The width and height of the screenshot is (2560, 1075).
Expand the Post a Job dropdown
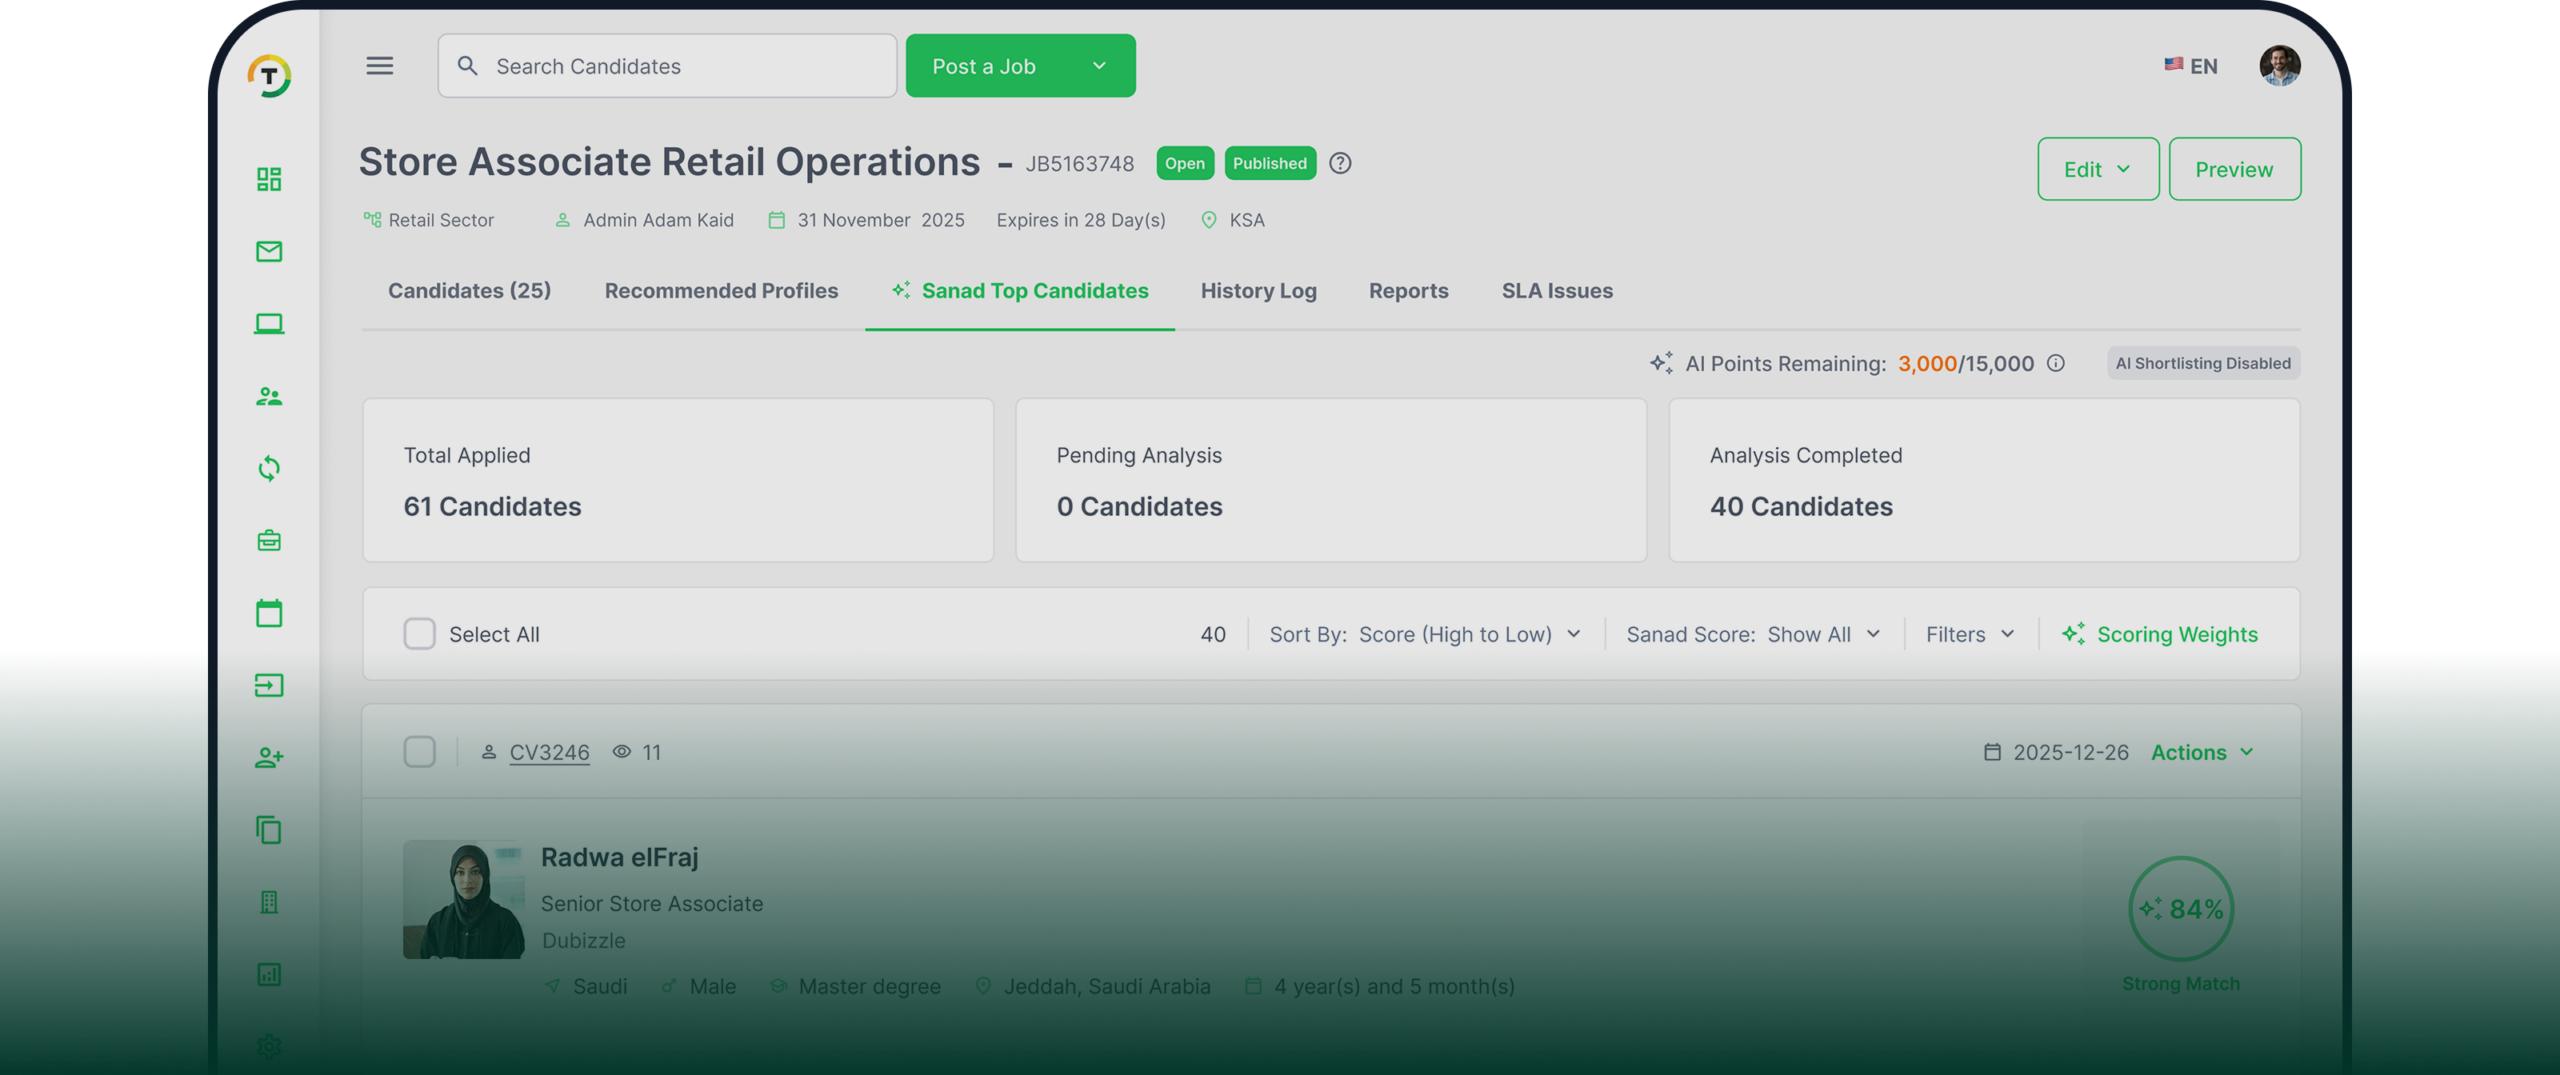coord(1098,65)
